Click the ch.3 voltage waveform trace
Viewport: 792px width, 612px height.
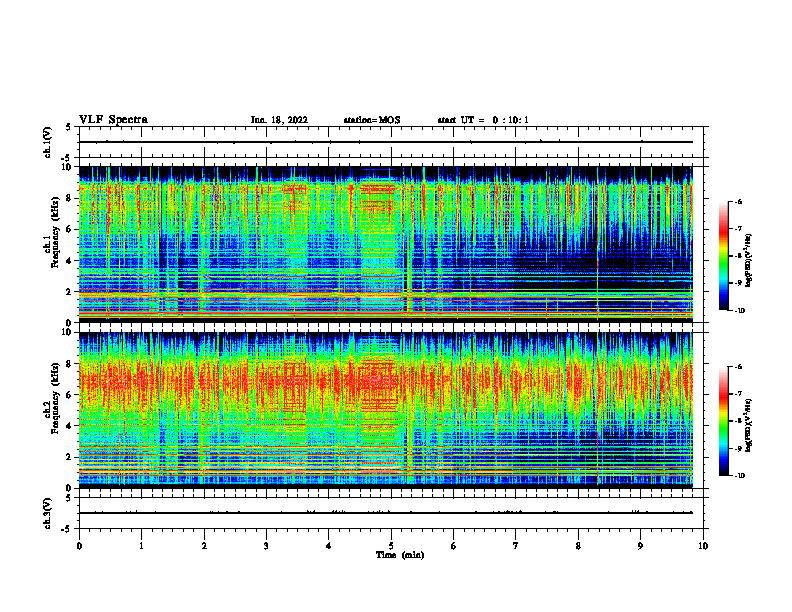click(x=386, y=513)
